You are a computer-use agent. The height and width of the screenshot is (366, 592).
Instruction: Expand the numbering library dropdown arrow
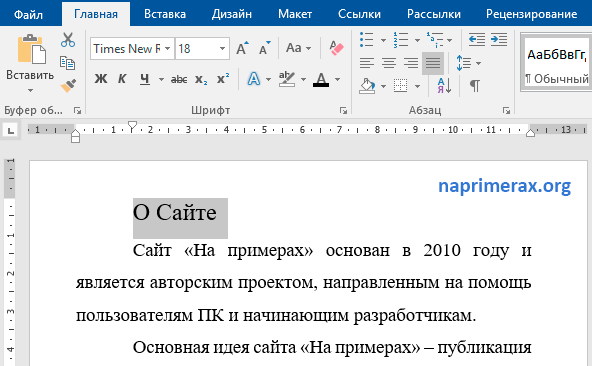tap(417, 40)
